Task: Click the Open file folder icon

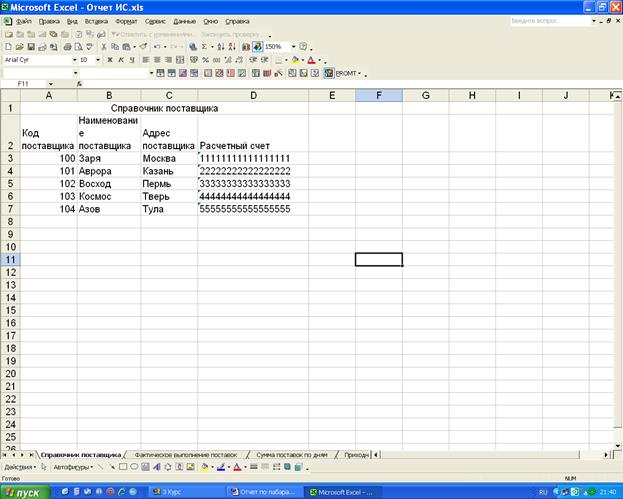Action: click(19, 47)
